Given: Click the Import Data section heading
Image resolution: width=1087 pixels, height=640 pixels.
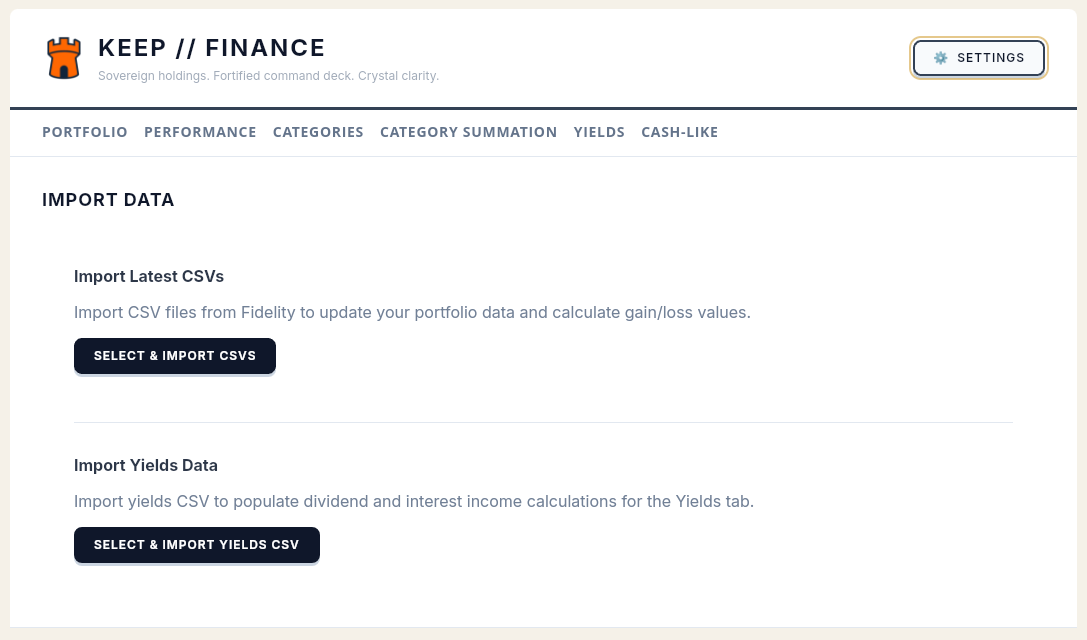Looking at the screenshot, I should point(108,200).
